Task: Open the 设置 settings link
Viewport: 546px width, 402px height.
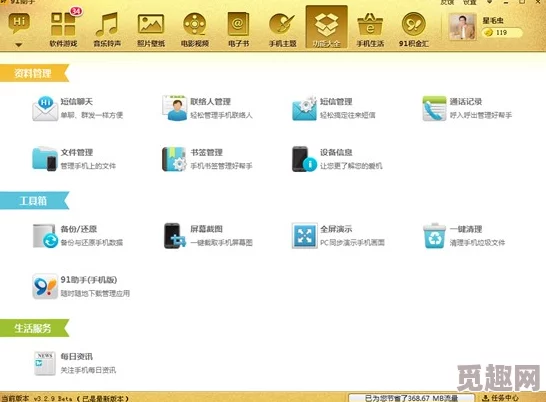Action: coord(469,2)
